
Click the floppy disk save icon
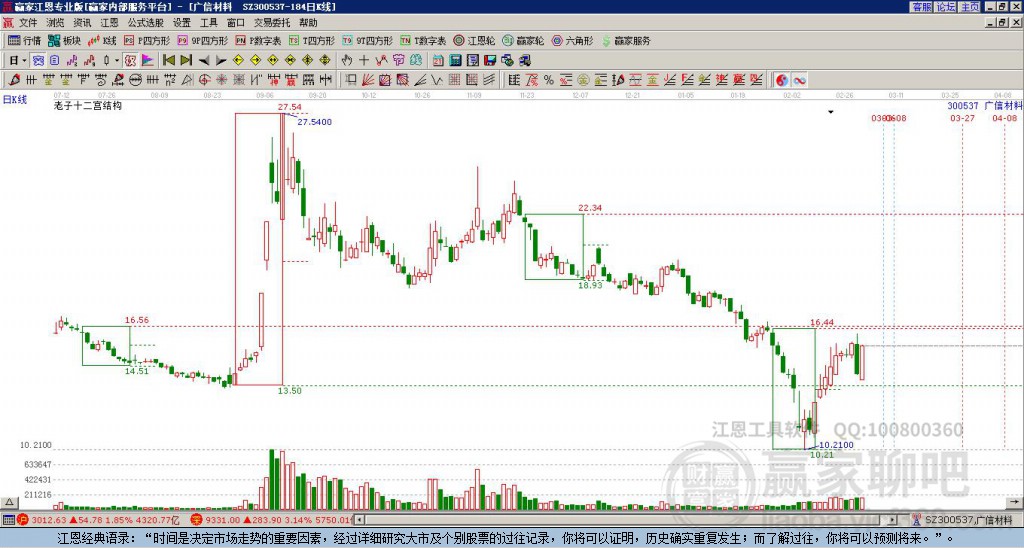(x=490, y=60)
